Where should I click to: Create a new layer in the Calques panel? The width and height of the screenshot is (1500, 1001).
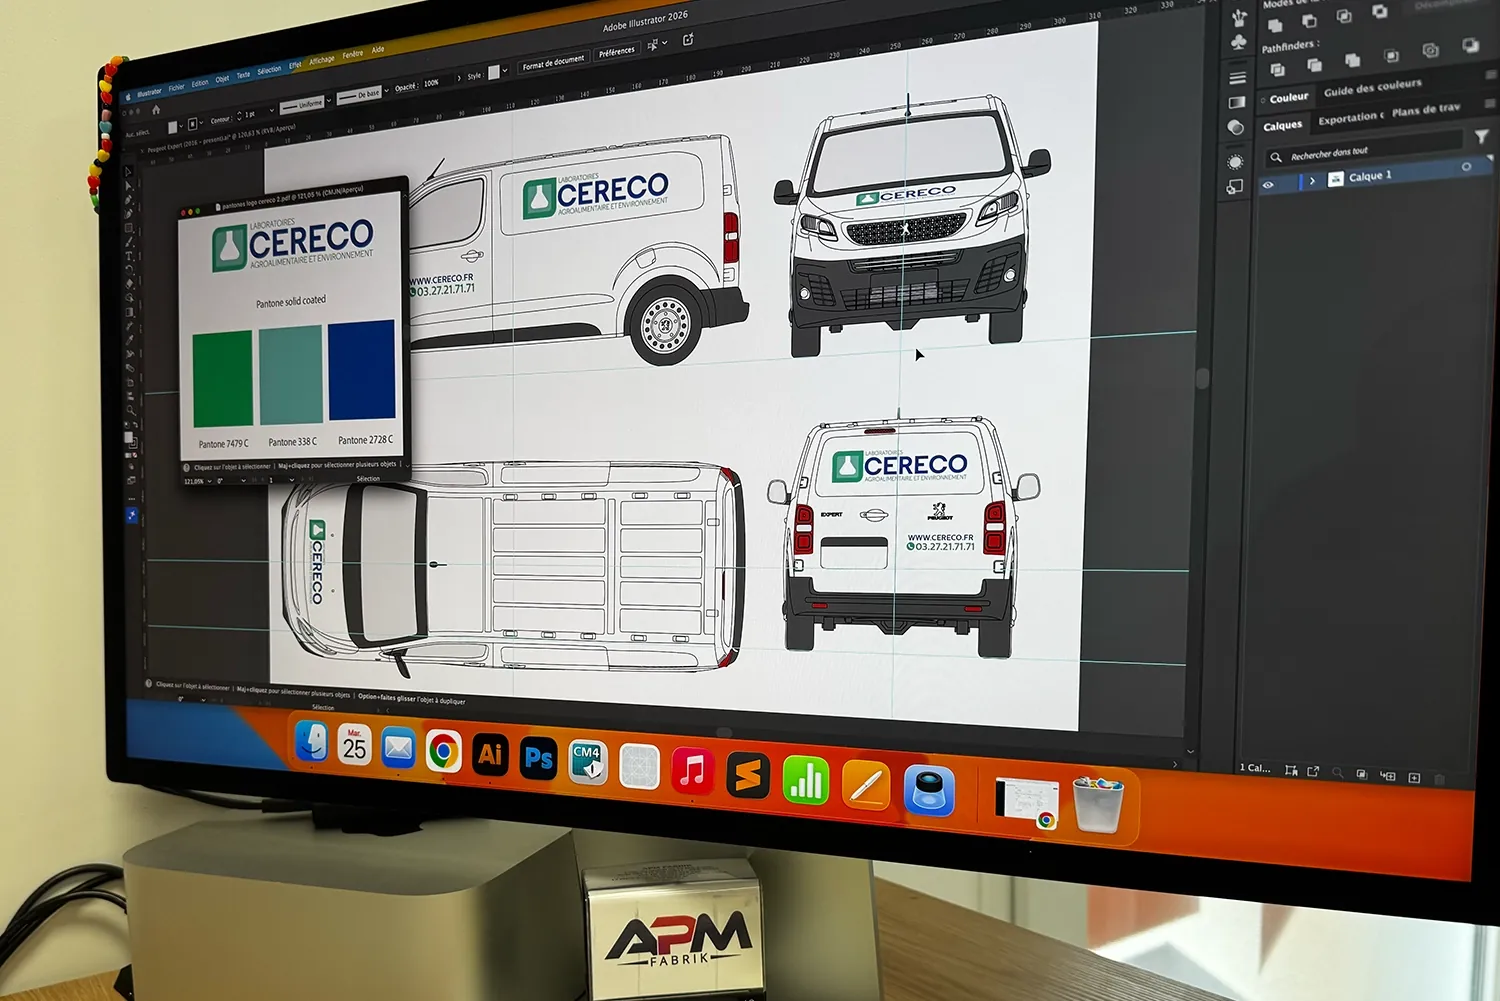tap(1414, 777)
